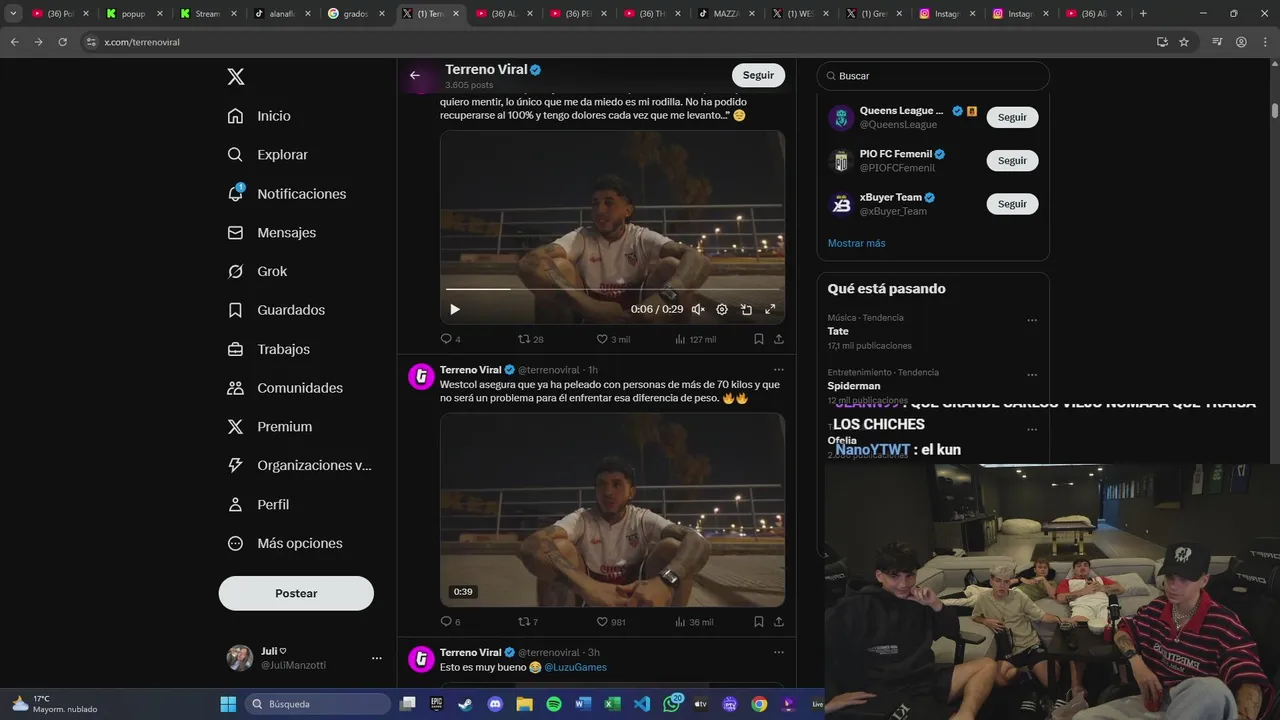Open options dots for the Spiderman trend
Image resolution: width=1280 pixels, height=720 pixels.
tap(1032, 376)
